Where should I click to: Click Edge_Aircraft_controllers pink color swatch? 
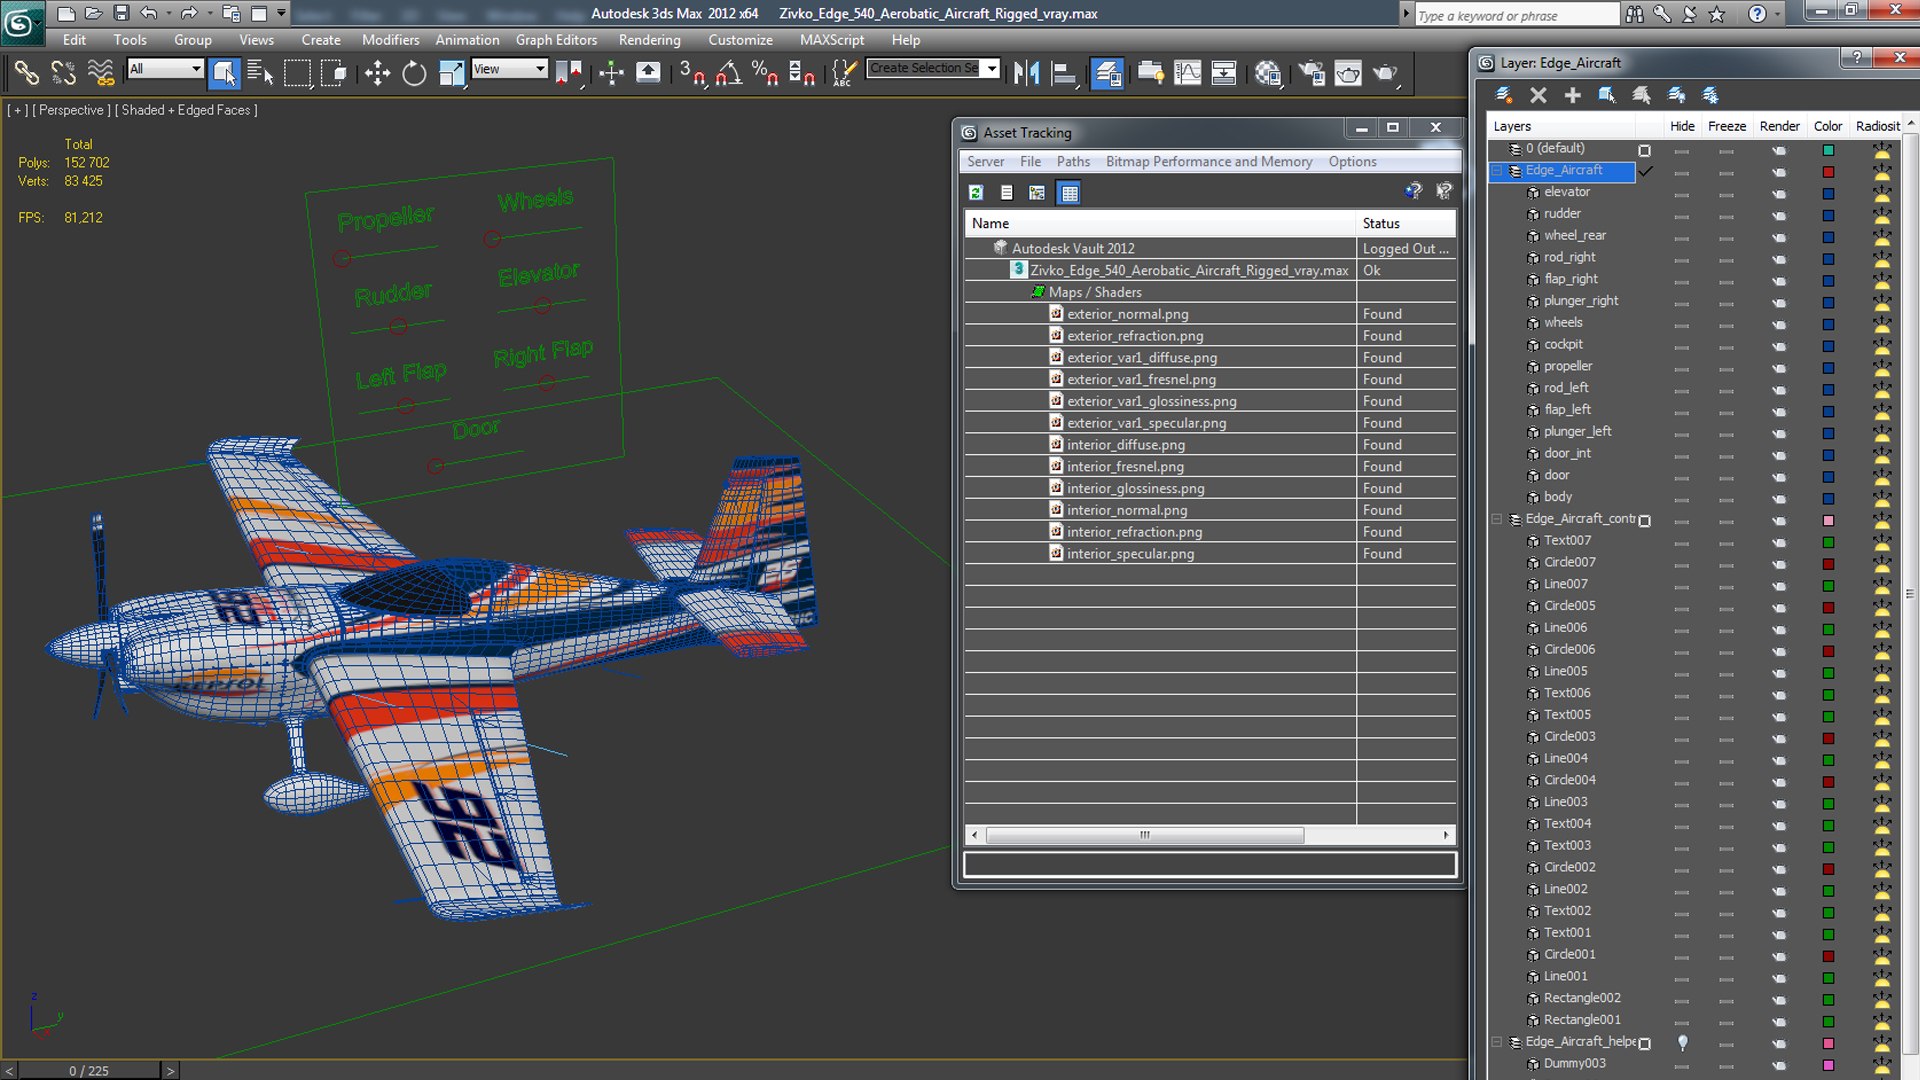(1828, 520)
